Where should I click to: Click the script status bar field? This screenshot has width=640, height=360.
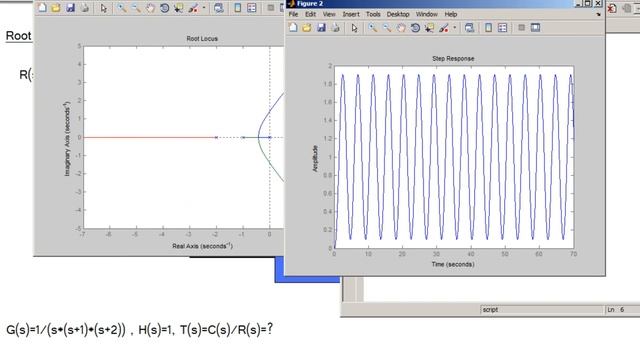[542, 310]
